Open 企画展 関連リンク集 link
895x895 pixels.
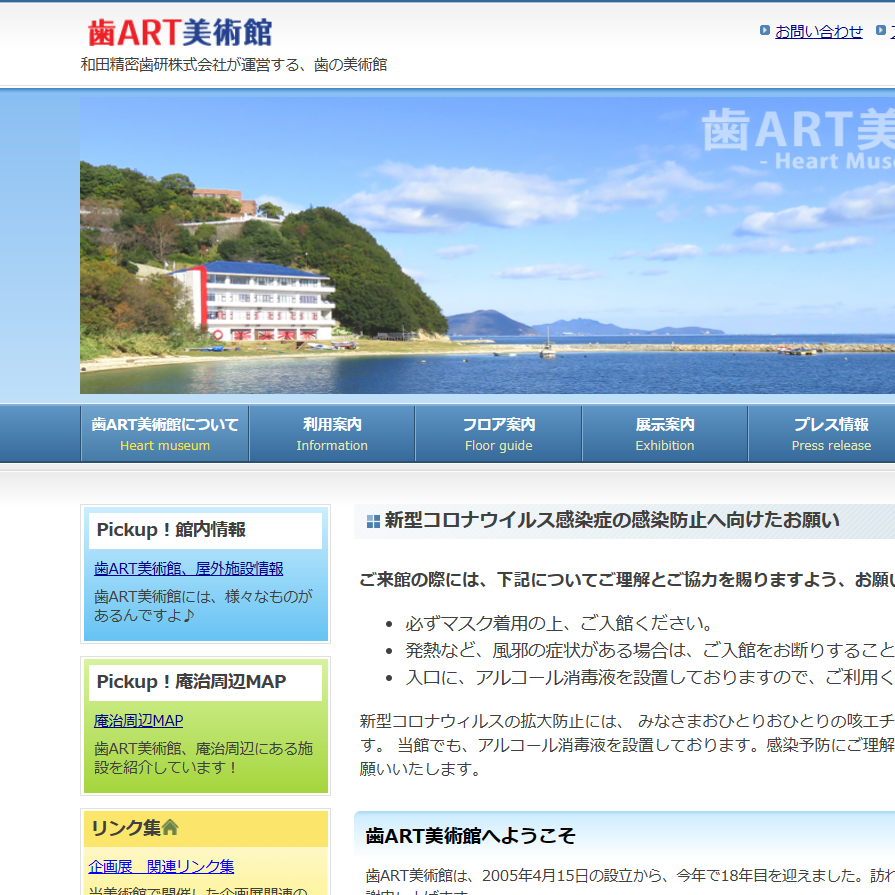(161, 866)
